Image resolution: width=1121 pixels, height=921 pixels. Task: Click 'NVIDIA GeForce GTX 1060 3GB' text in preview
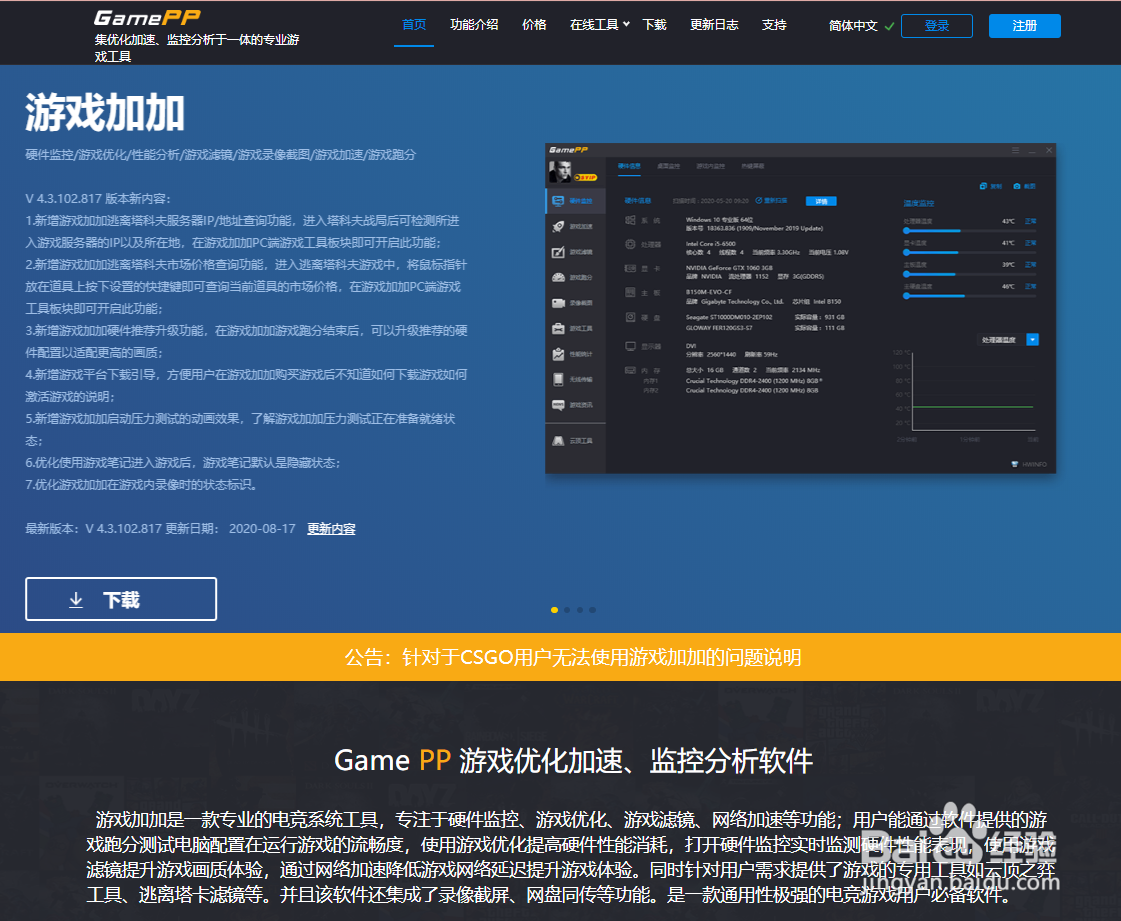729,267
